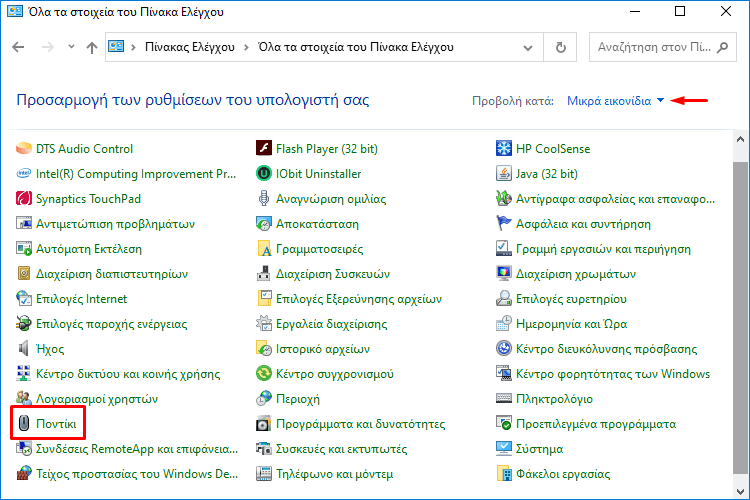The height and width of the screenshot is (500, 750).
Task: Click the Ημερομηνία και Ώρα clock icon
Action: [504, 324]
